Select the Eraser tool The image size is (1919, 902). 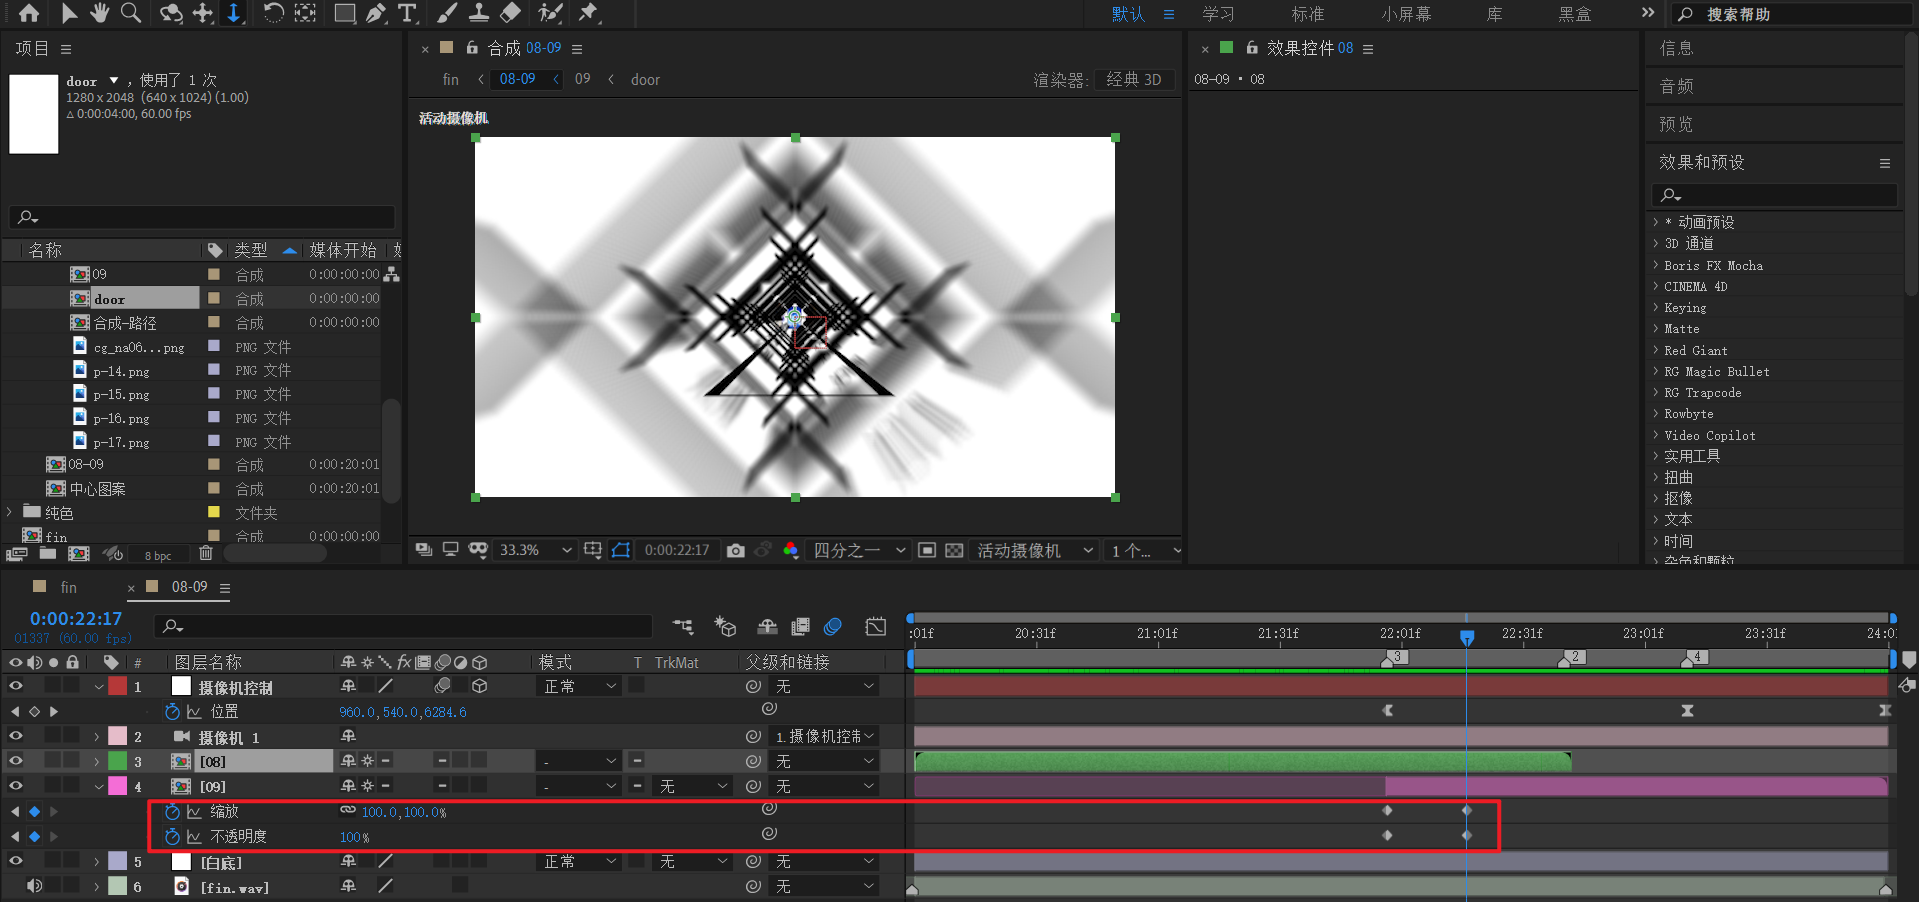click(x=510, y=13)
